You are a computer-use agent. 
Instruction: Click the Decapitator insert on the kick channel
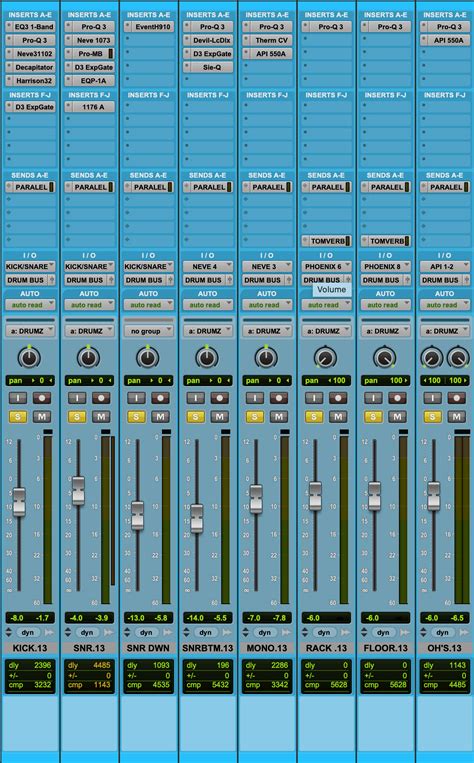point(30,67)
